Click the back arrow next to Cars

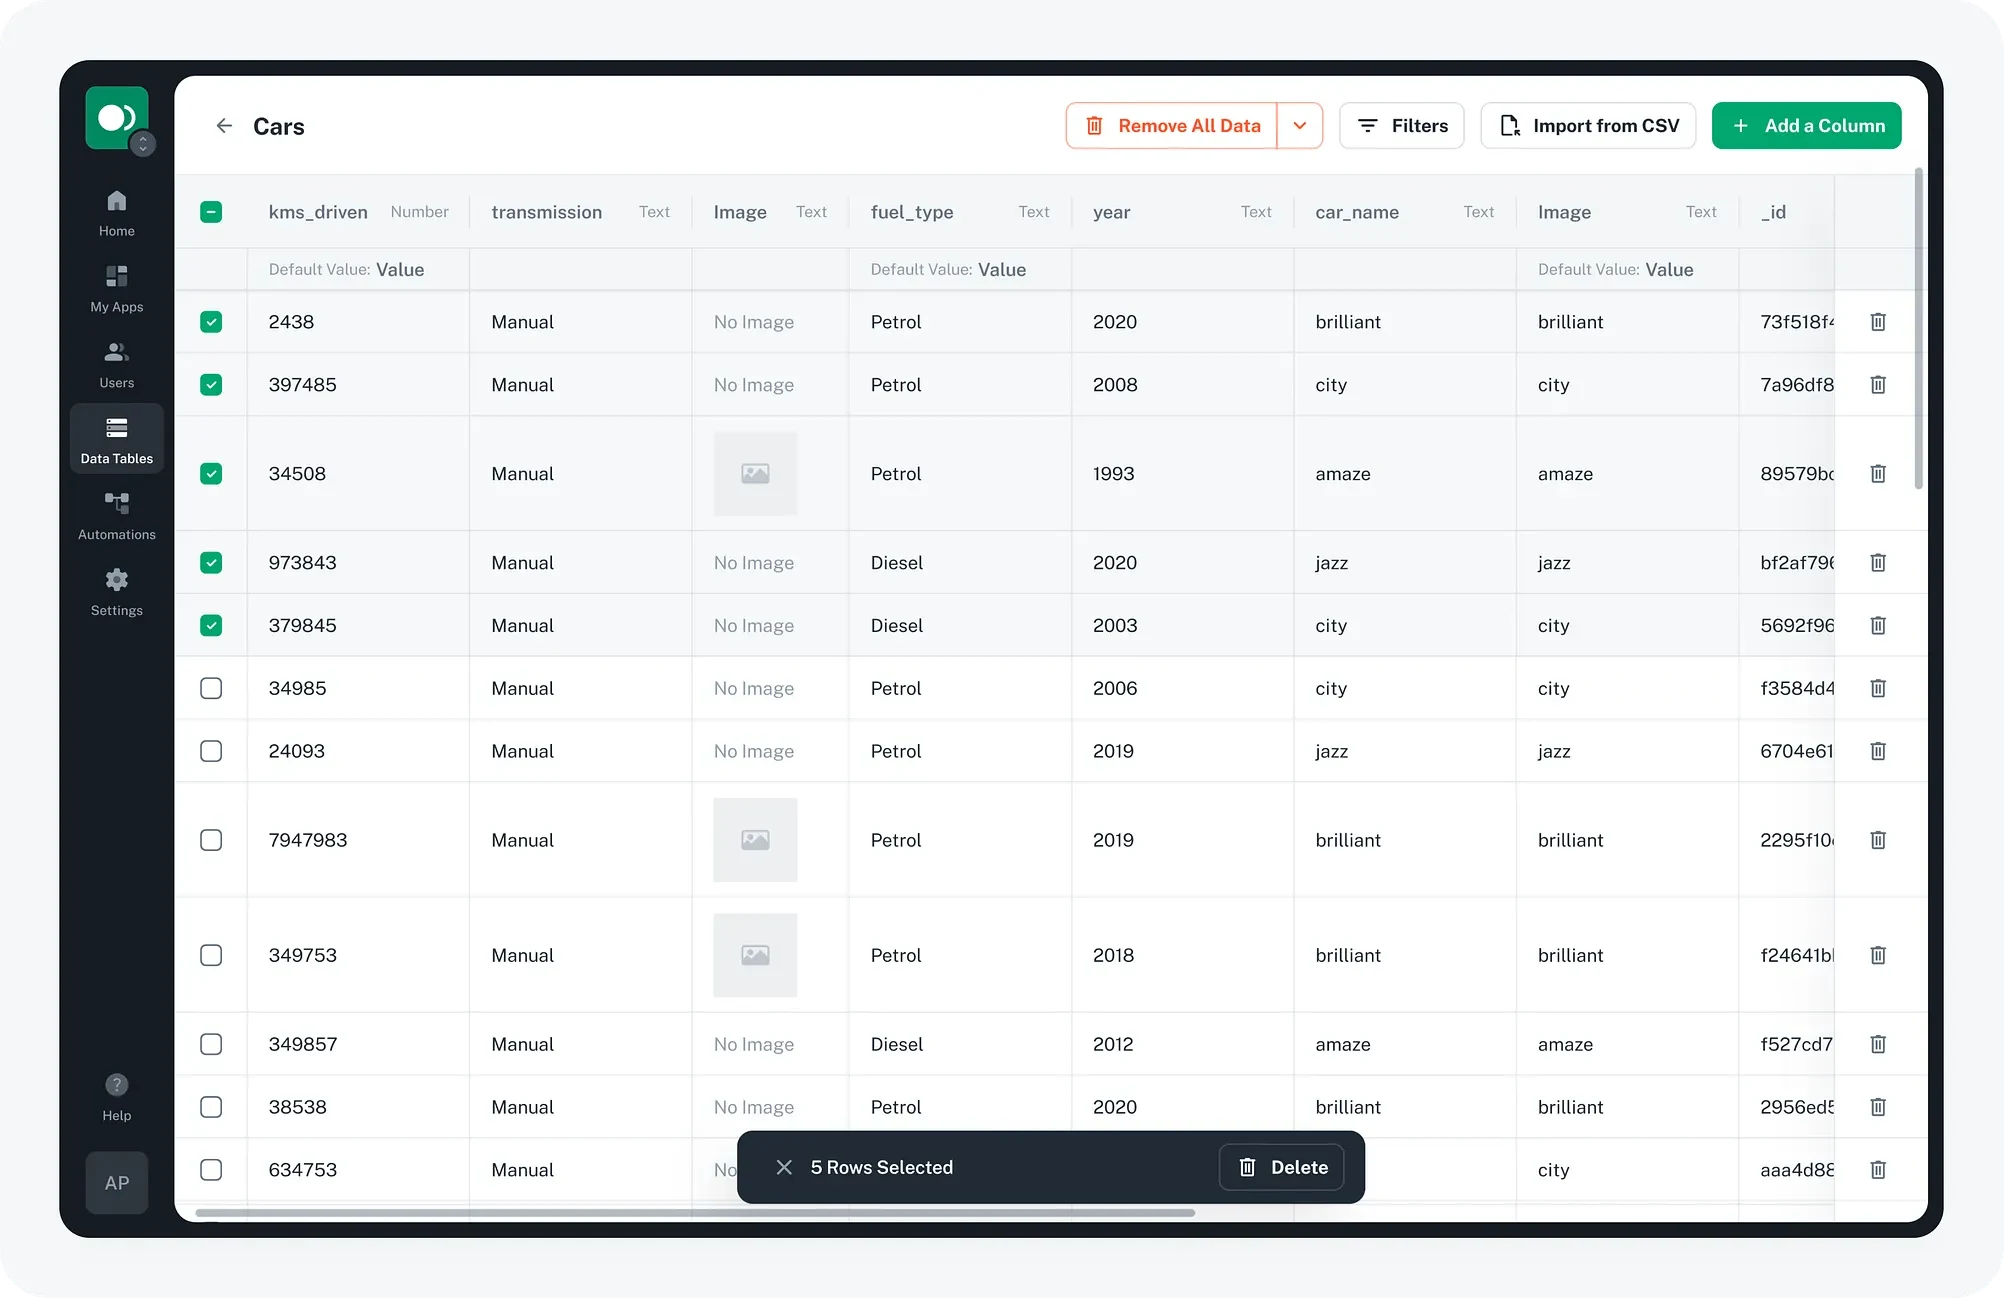(224, 126)
